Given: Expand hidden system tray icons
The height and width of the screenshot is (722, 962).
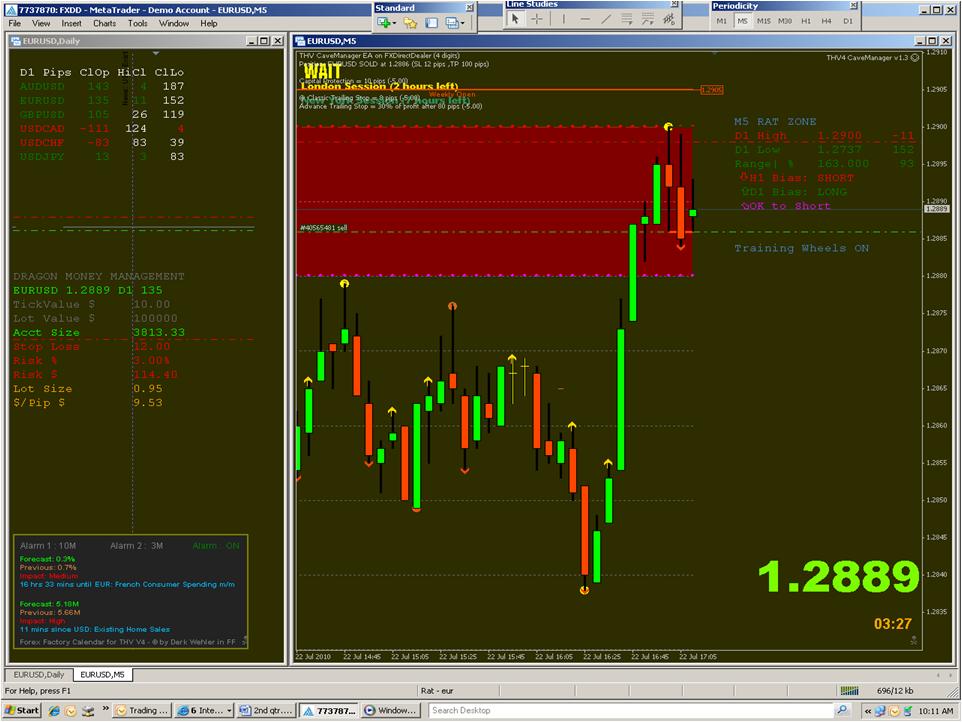Looking at the screenshot, I should click(868, 711).
